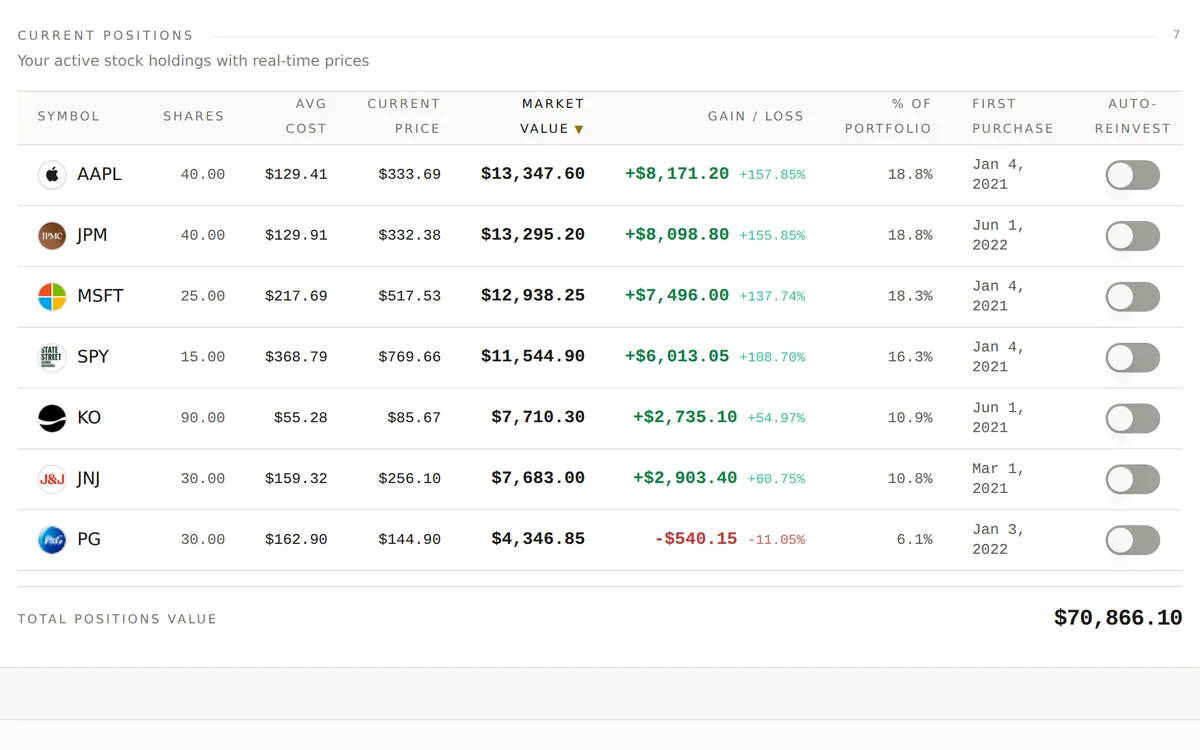This screenshot has width=1200, height=750.
Task: Select the JNJ symbol text
Action: 88,479
